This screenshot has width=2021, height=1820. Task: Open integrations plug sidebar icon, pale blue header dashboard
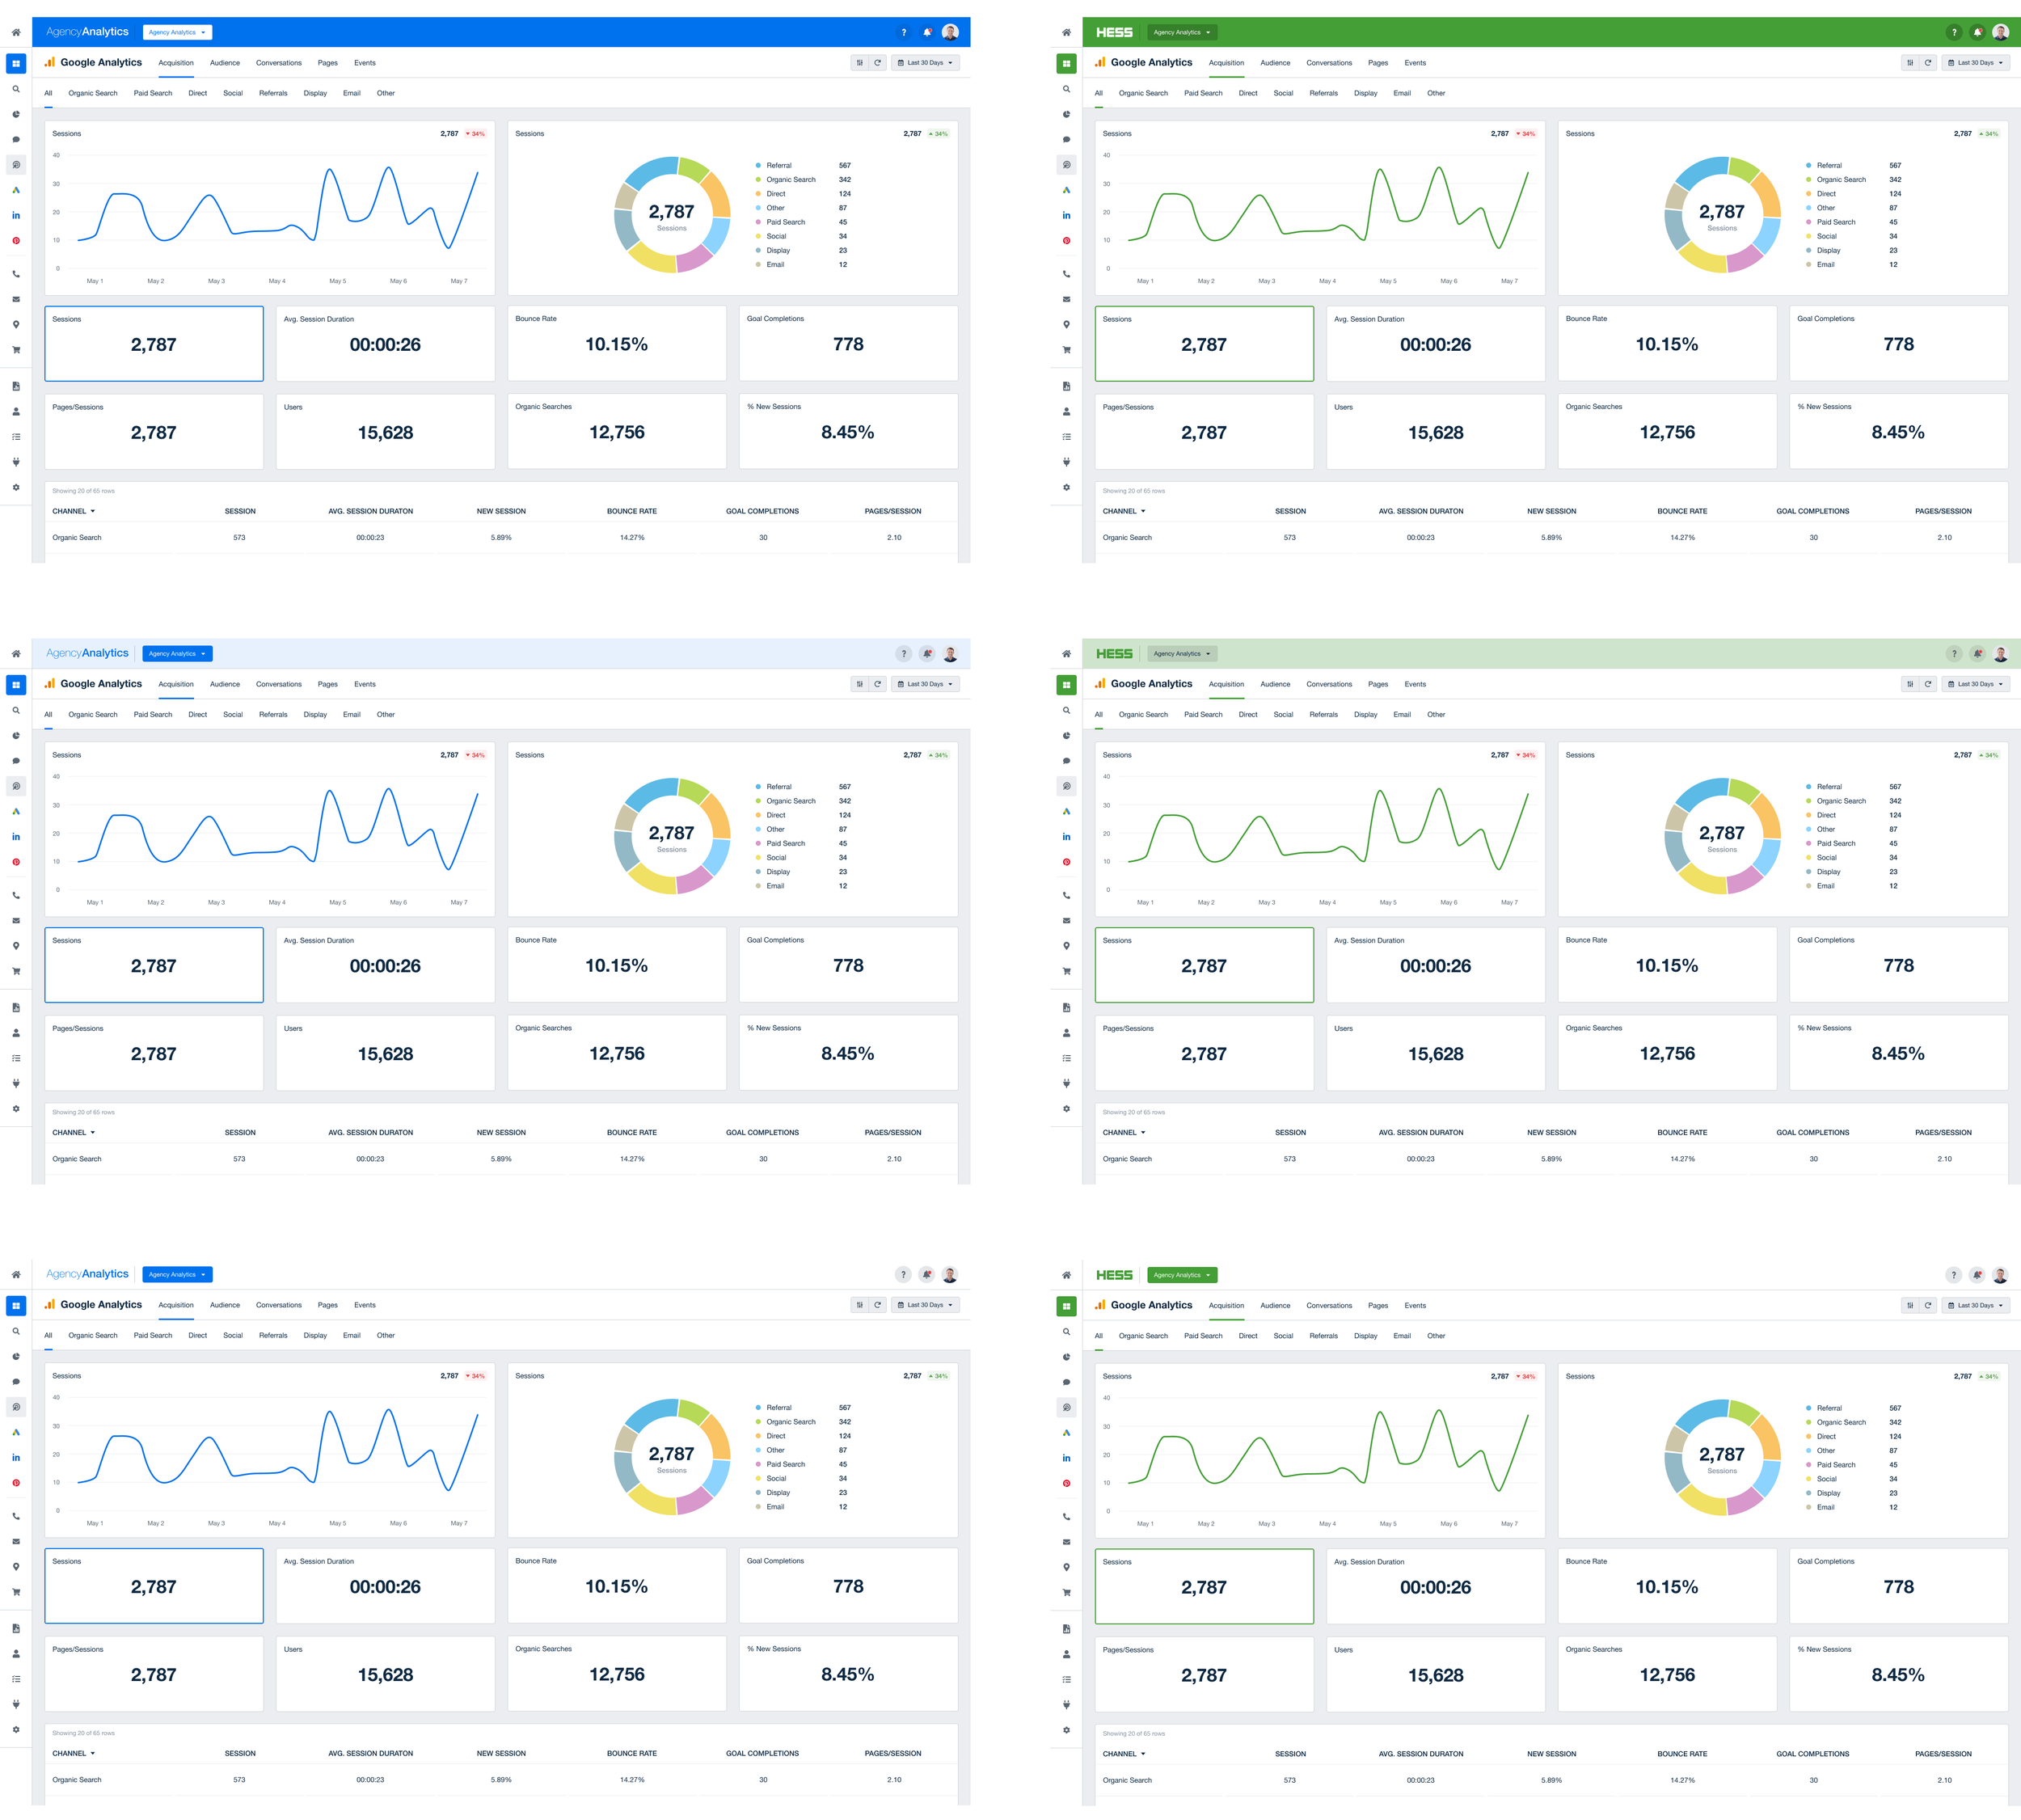pos(16,1083)
